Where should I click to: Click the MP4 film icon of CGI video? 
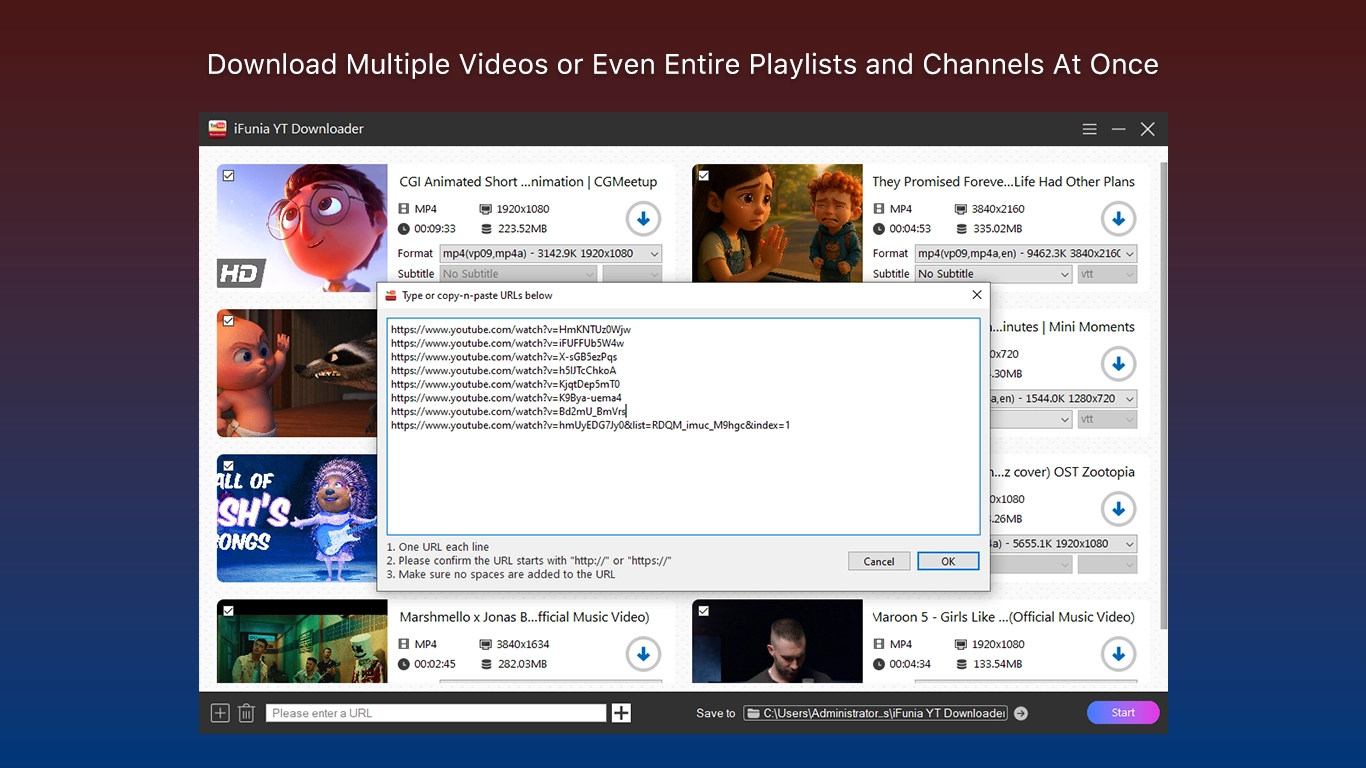point(404,209)
